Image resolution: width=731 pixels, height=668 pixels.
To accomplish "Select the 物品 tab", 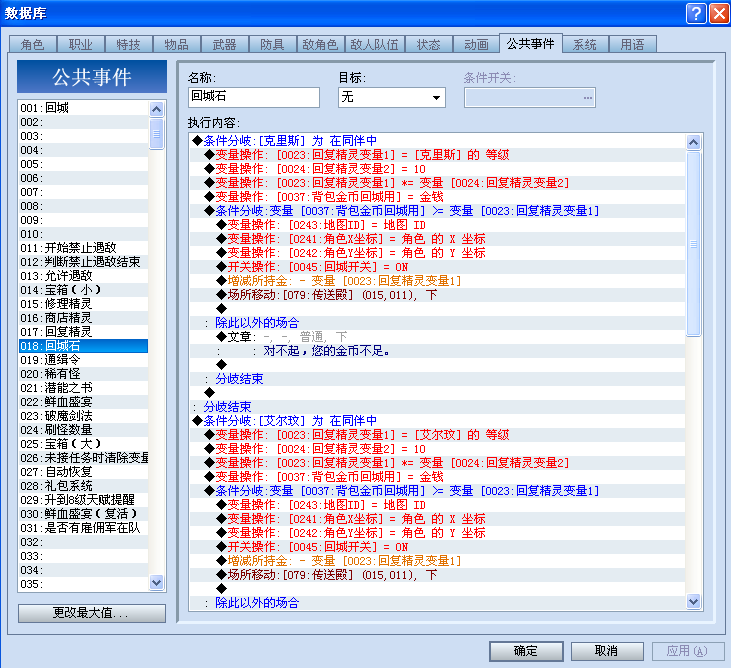I will click(x=176, y=45).
